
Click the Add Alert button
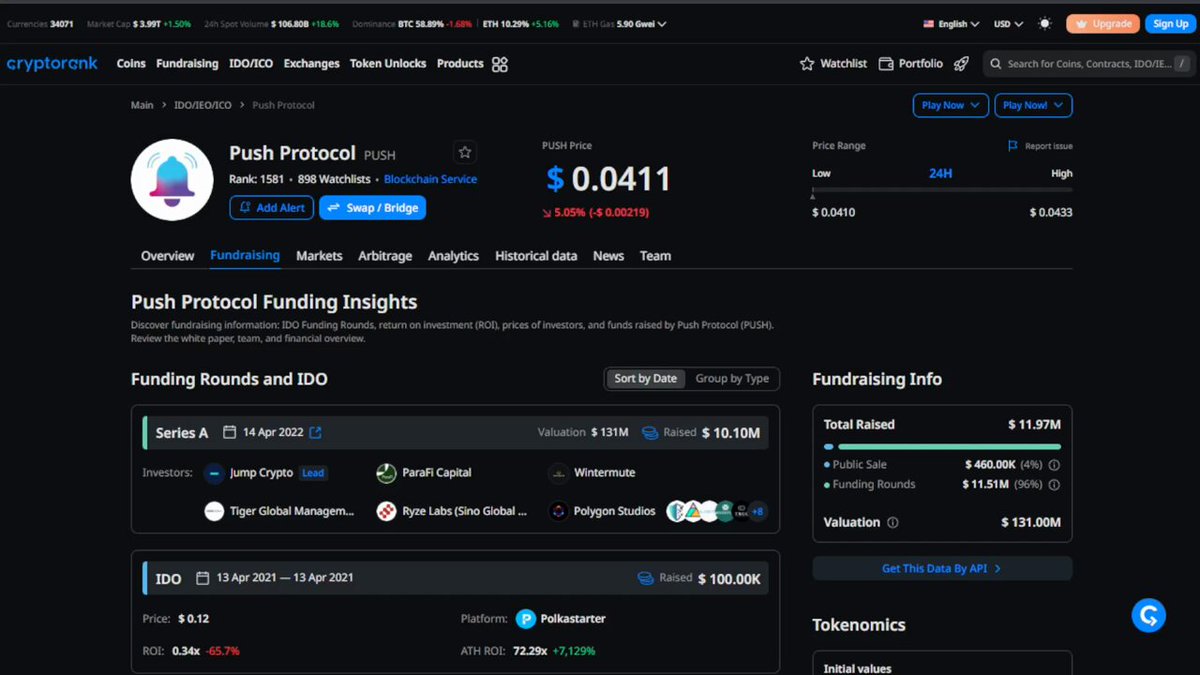tap(271, 208)
